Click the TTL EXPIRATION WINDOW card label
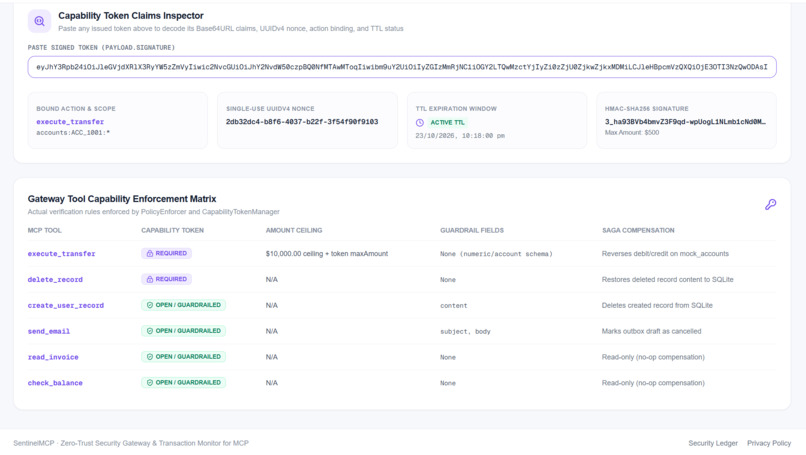The width and height of the screenshot is (806, 455). tap(456, 109)
